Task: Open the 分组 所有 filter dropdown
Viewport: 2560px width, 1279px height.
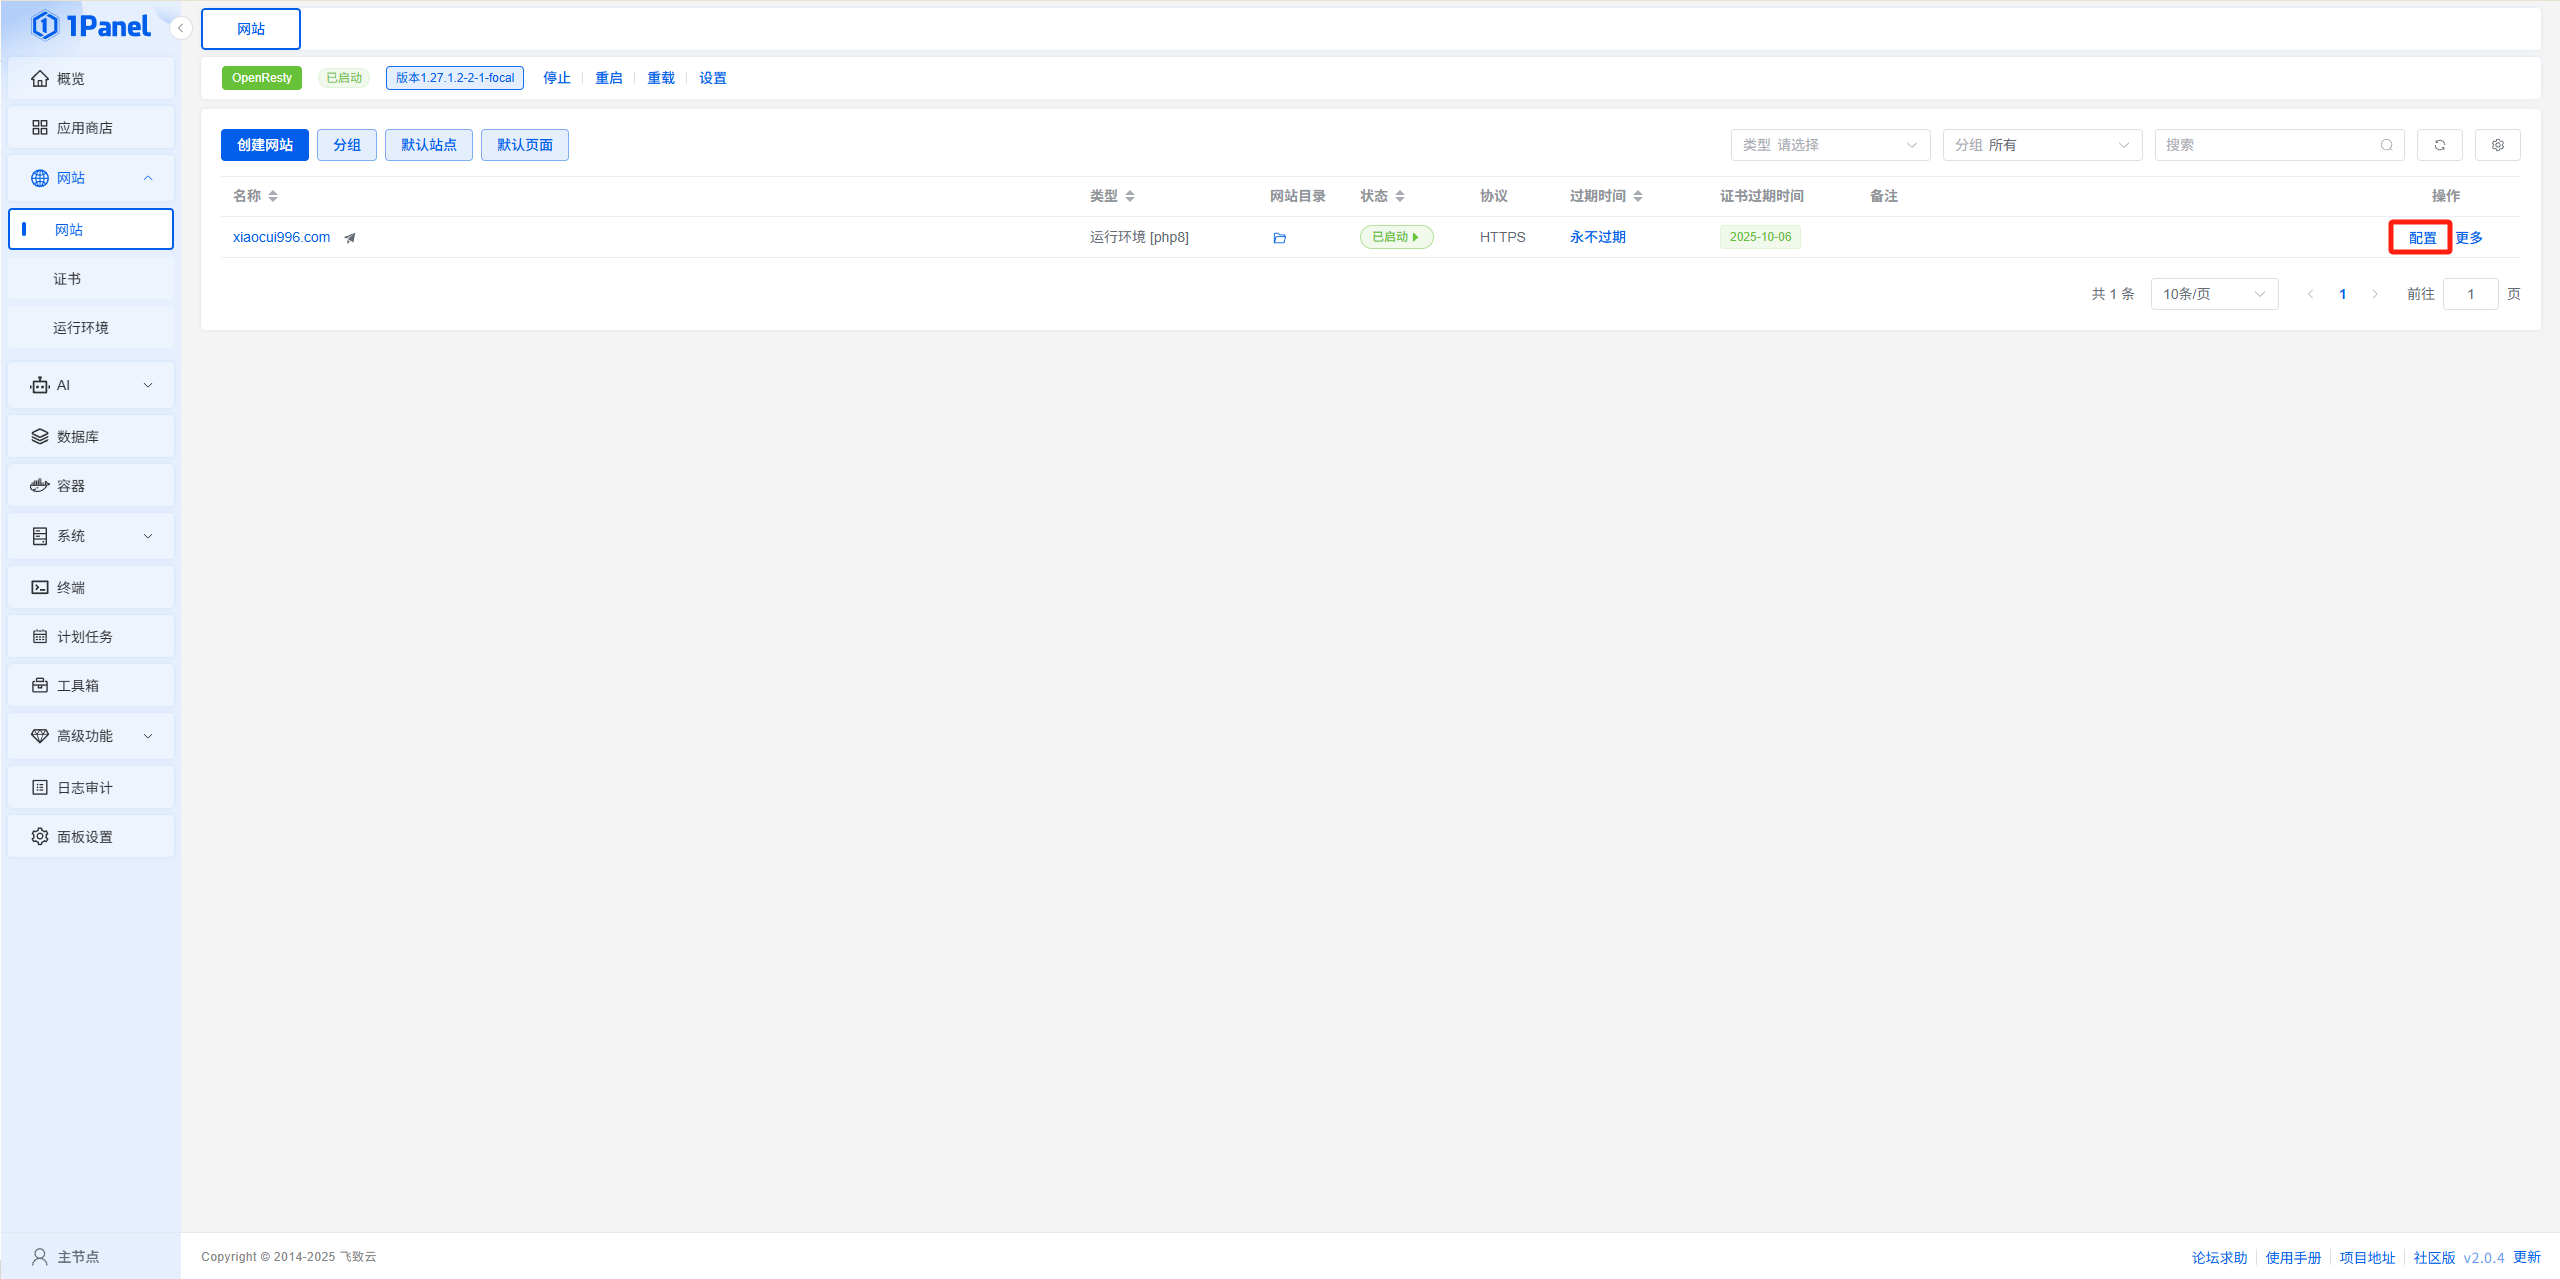Action: point(2041,145)
